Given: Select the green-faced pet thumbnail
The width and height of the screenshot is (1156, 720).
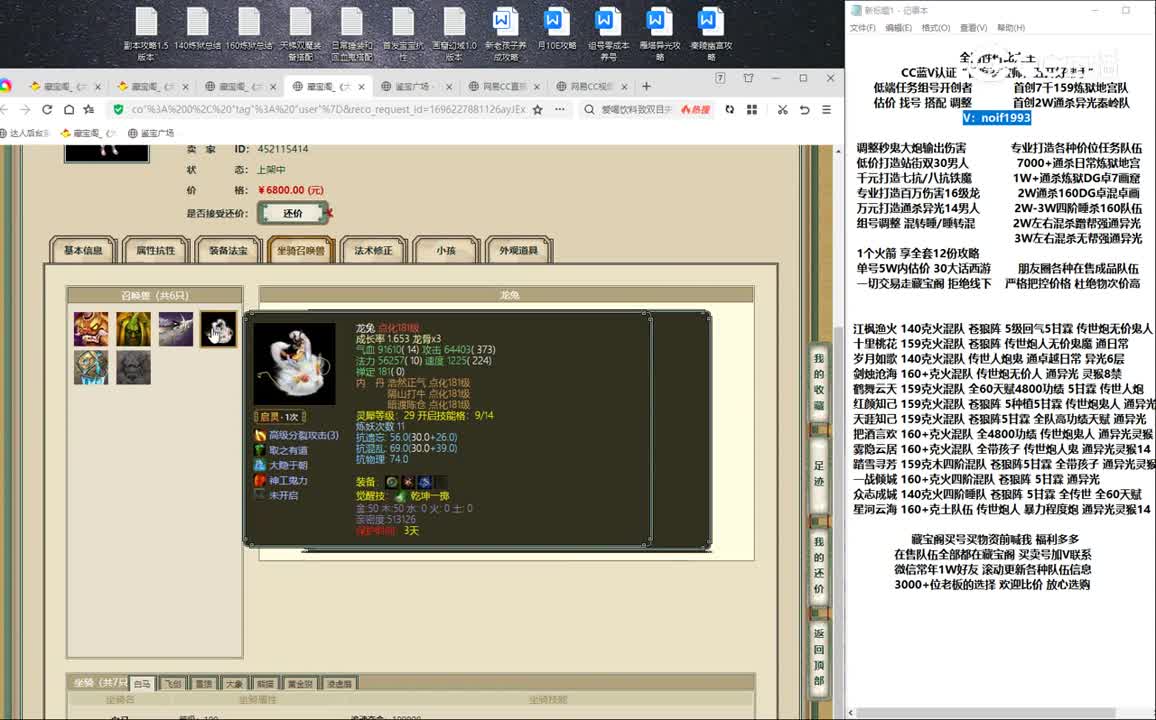Looking at the screenshot, I should [x=133, y=329].
